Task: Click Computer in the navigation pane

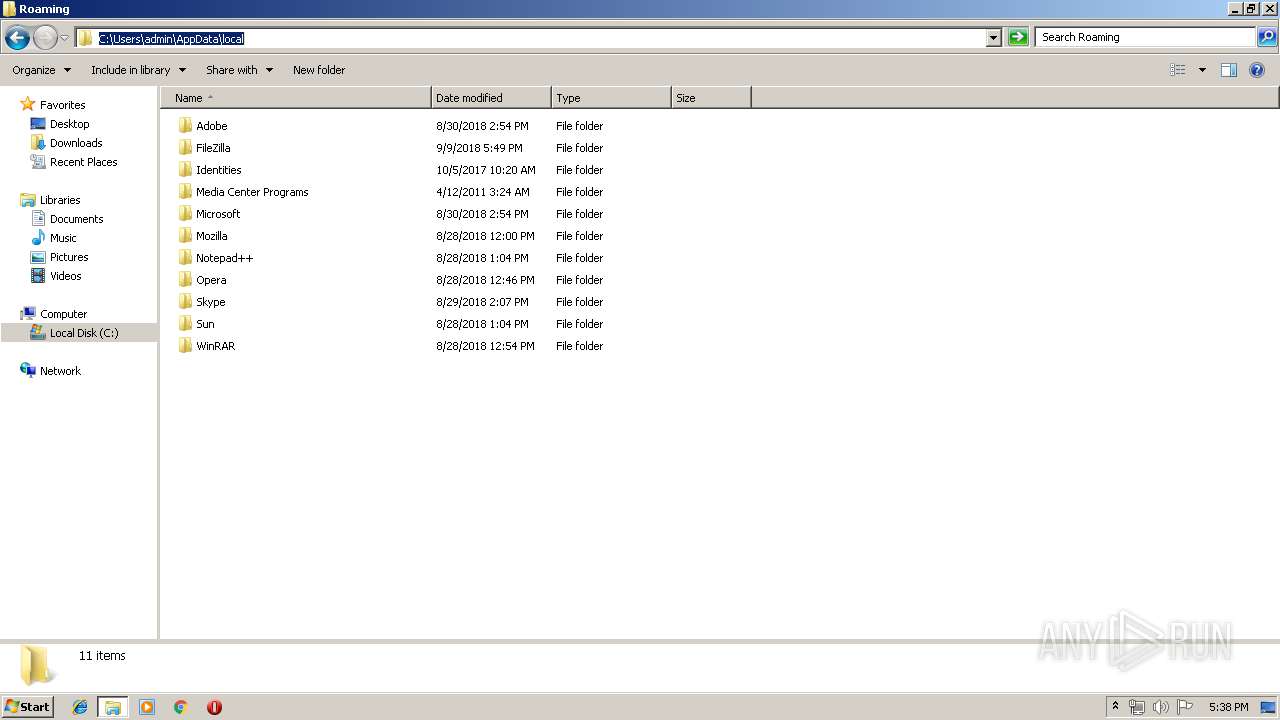Action: (63, 314)
